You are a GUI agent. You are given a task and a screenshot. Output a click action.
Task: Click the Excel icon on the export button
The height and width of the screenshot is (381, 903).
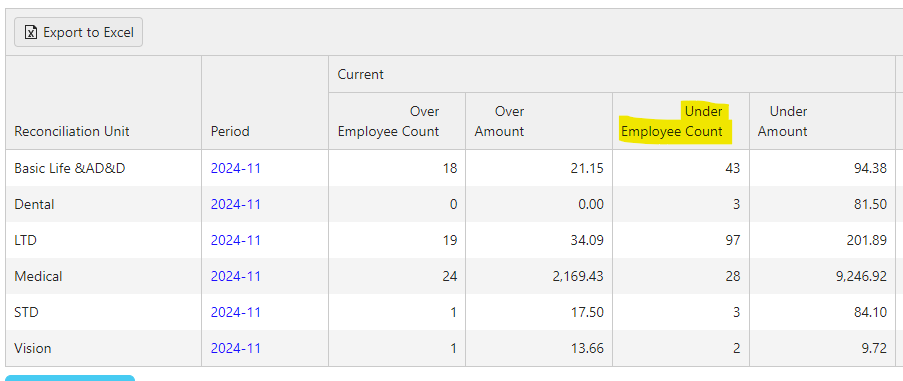(31, 32)
